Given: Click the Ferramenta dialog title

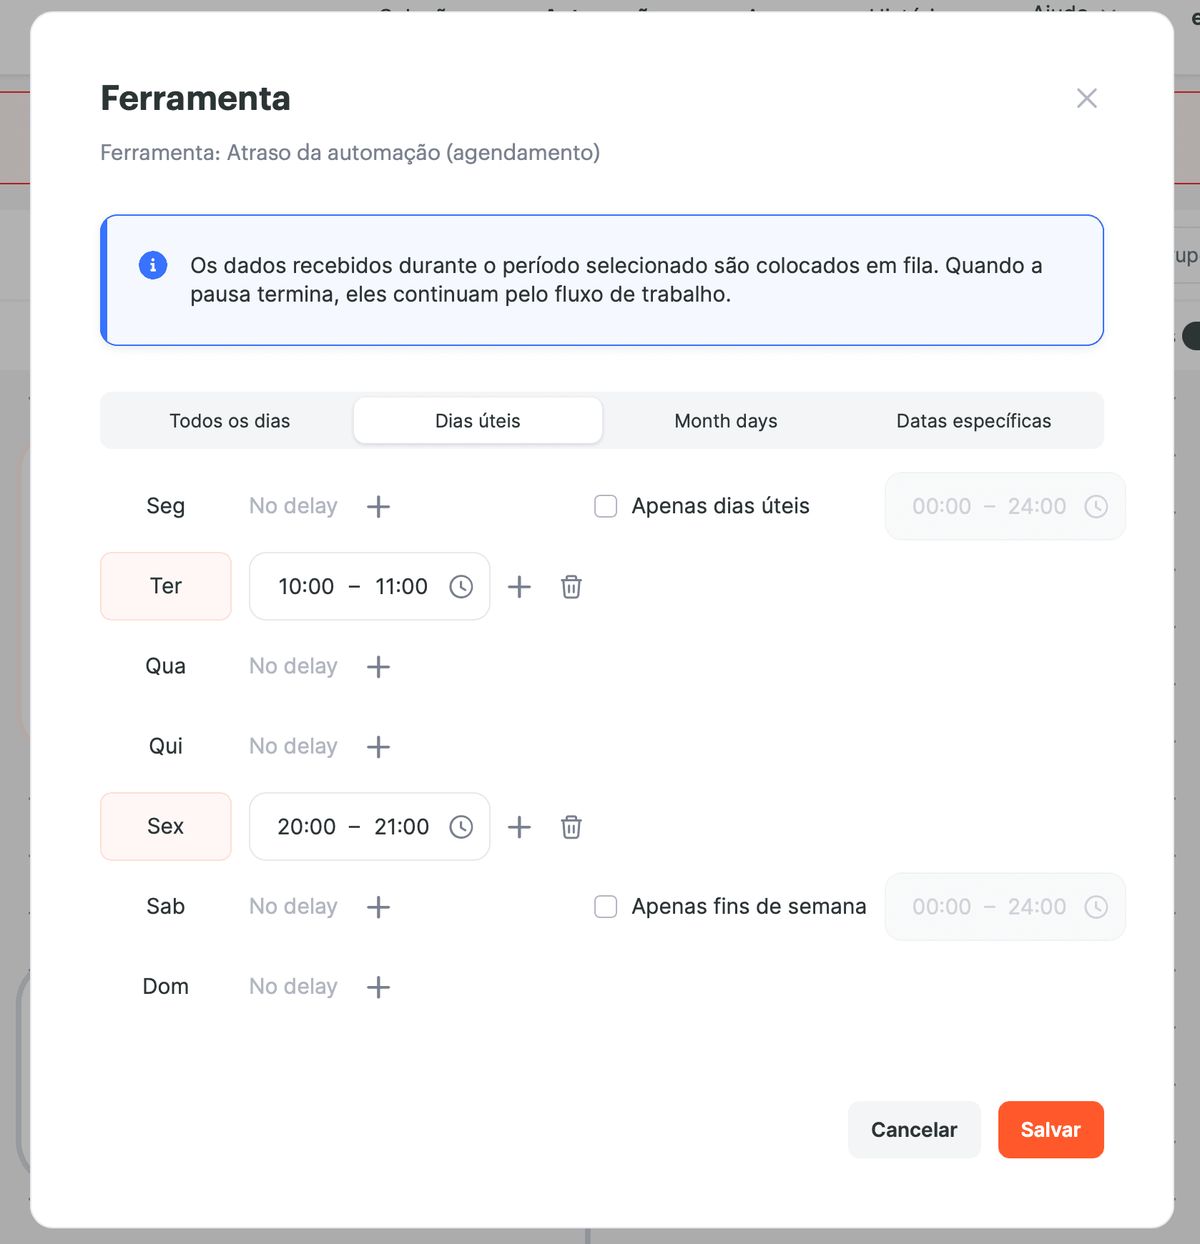Looking at the screenshot, I should (196, 98).
